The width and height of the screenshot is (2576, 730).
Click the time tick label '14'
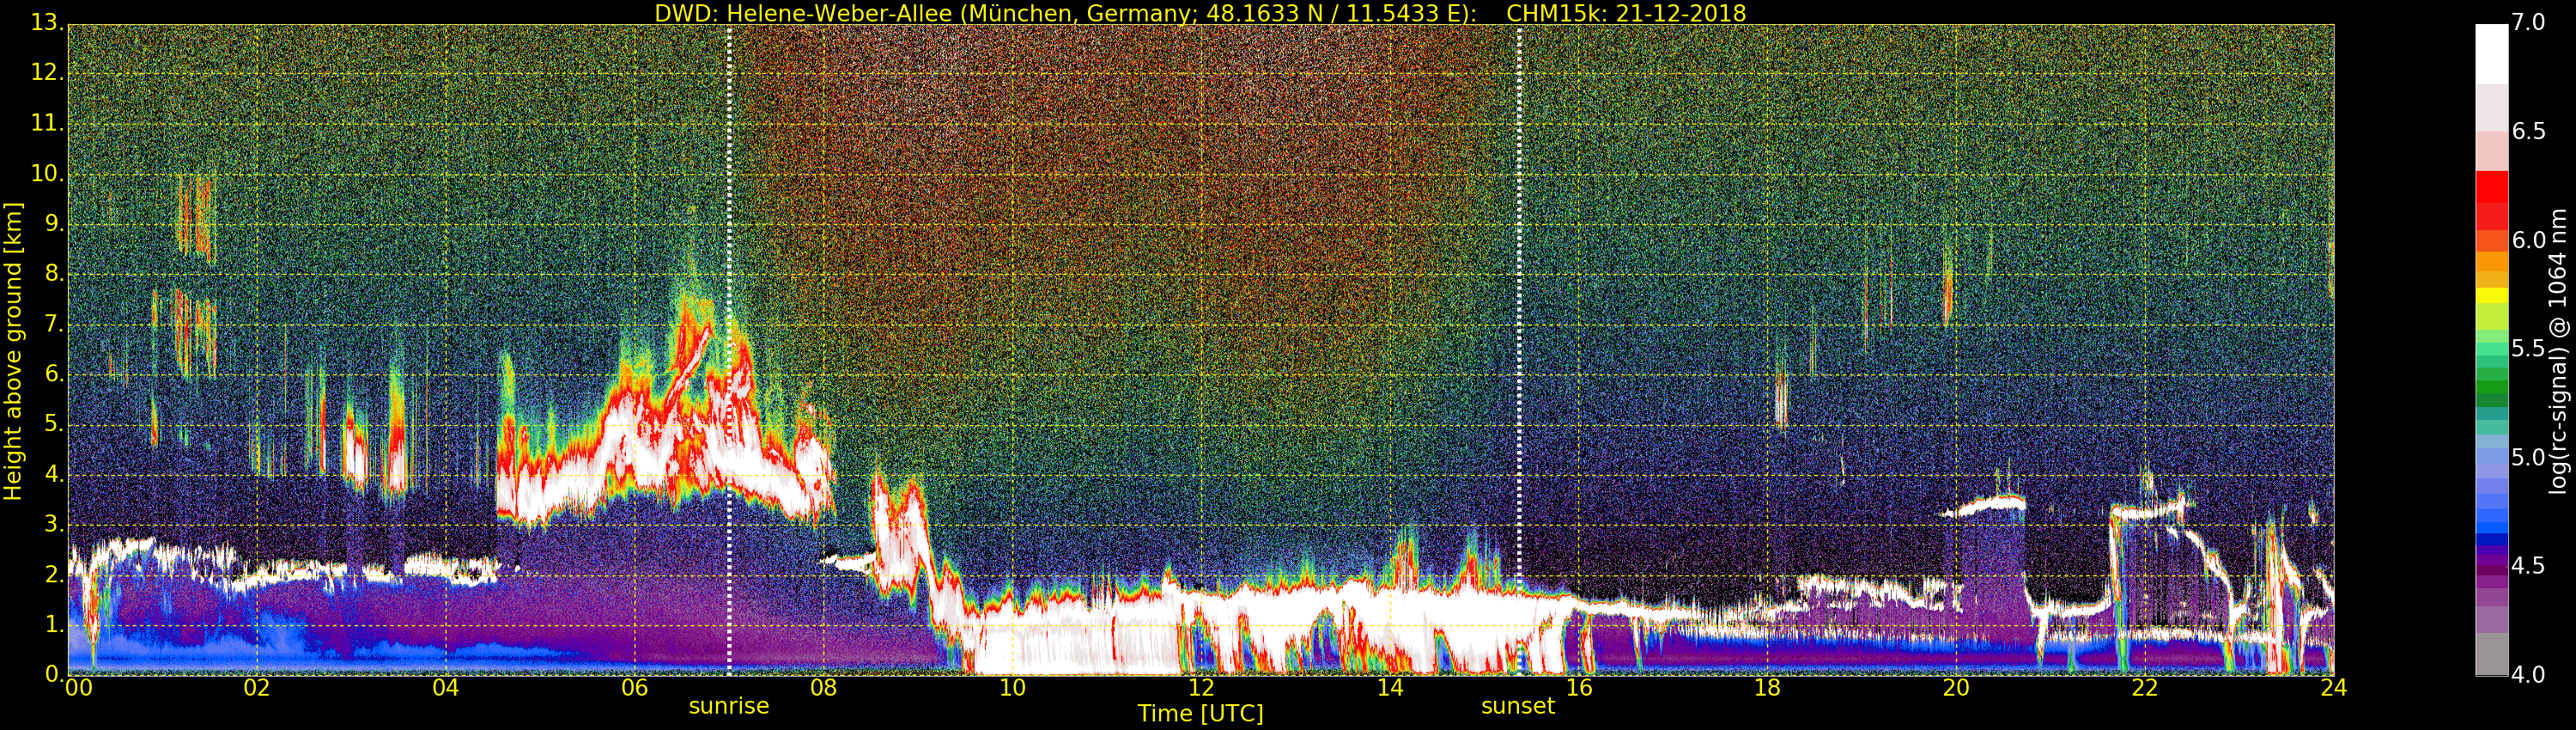click(1390, 688)
